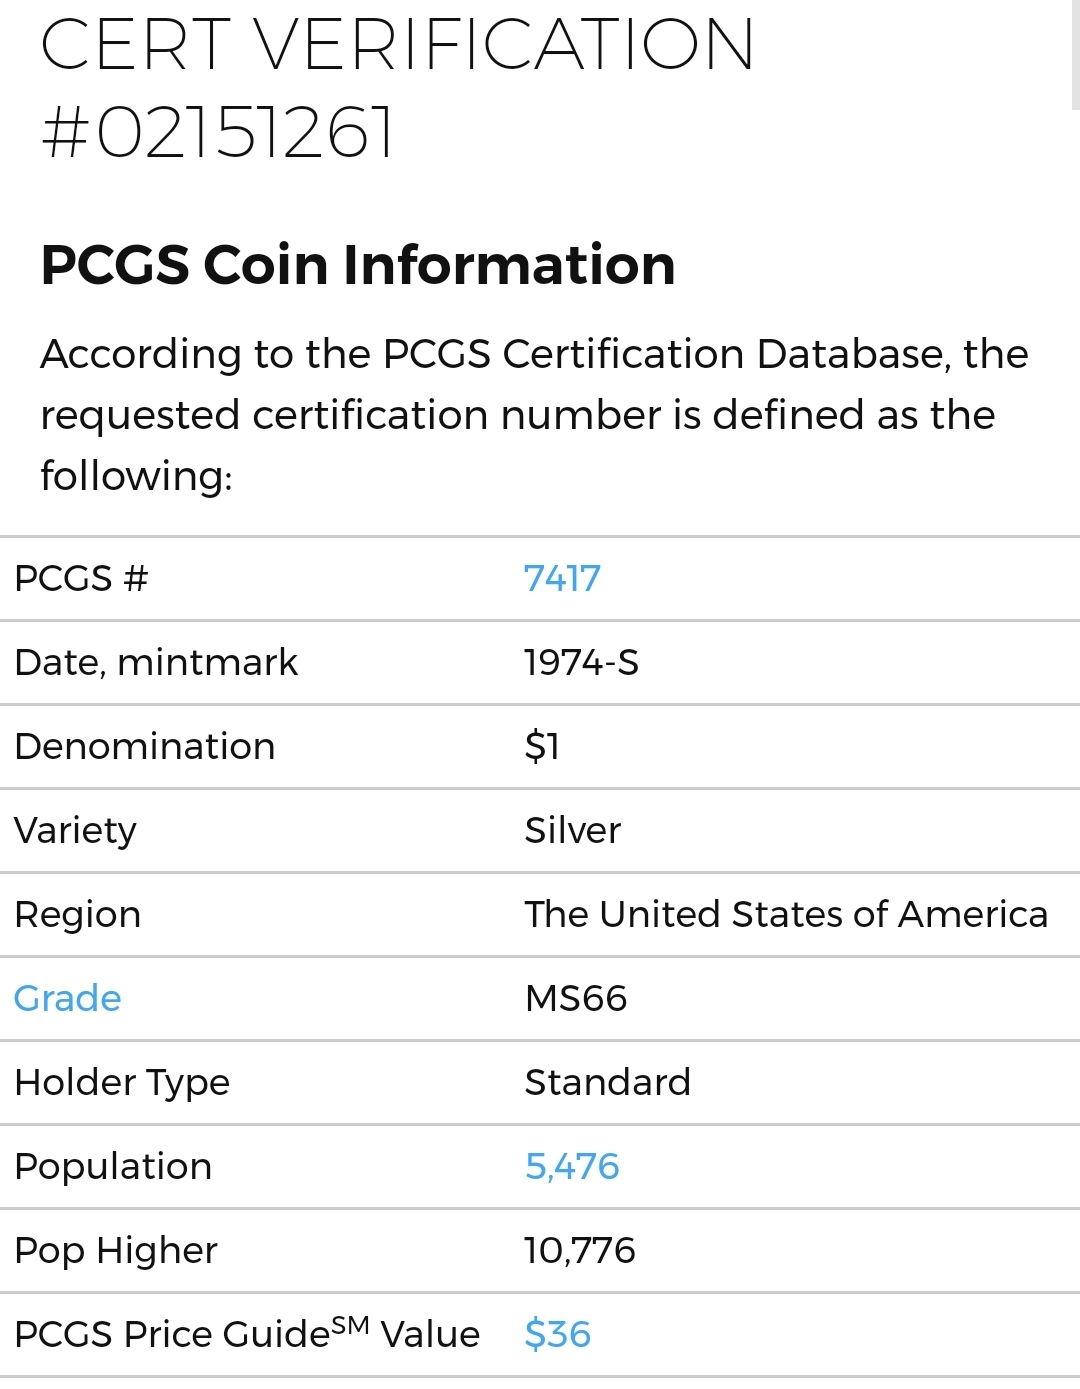The image size is (1080, 1389).
Task: Open the PCGS number 7417 link
Action: tap(562, 579)
